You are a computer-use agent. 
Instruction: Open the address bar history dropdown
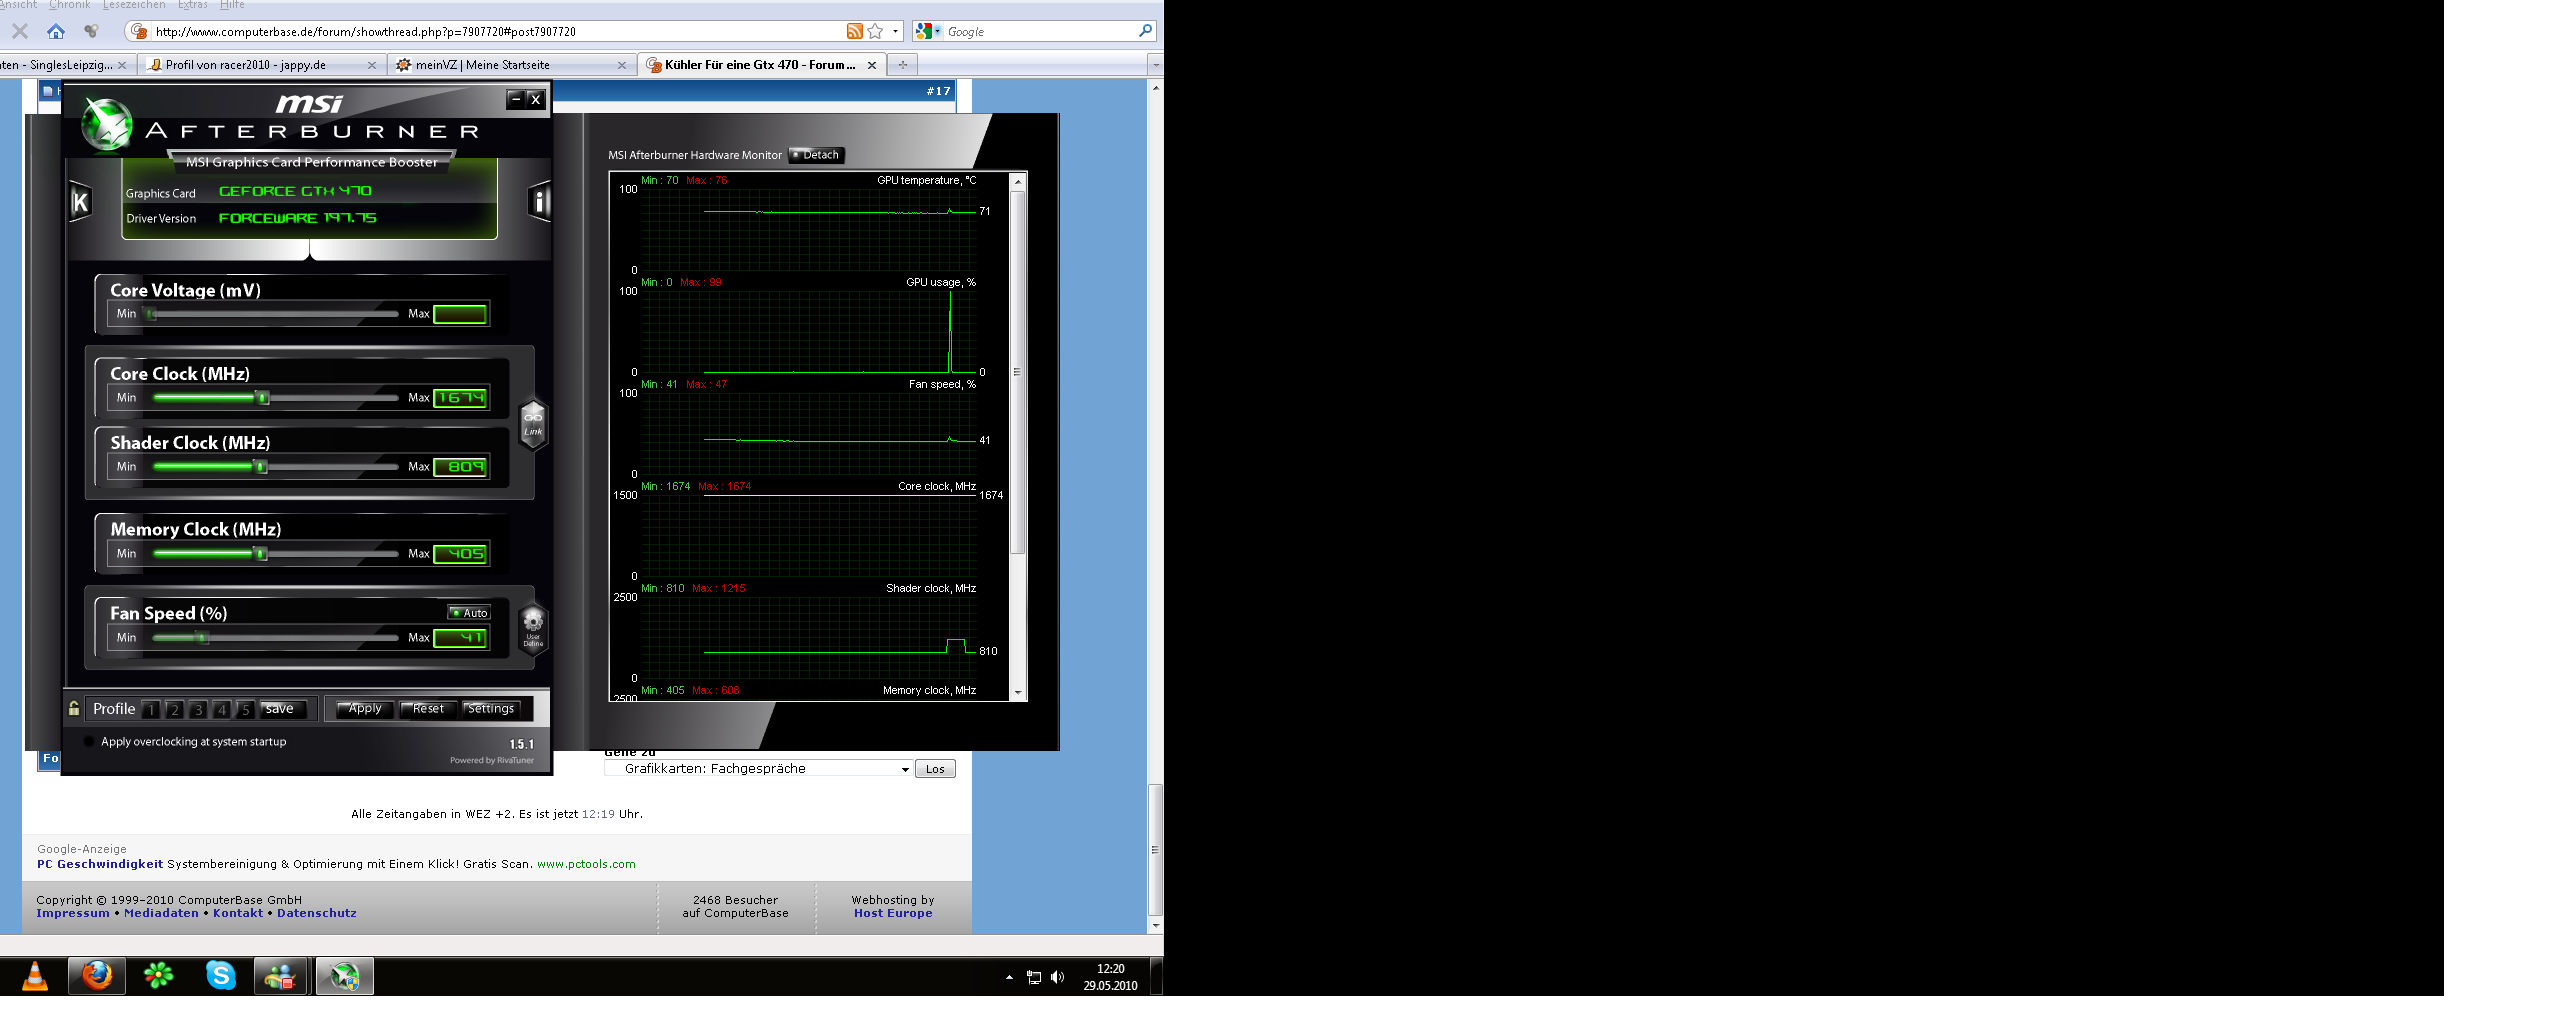coord(895,31)
